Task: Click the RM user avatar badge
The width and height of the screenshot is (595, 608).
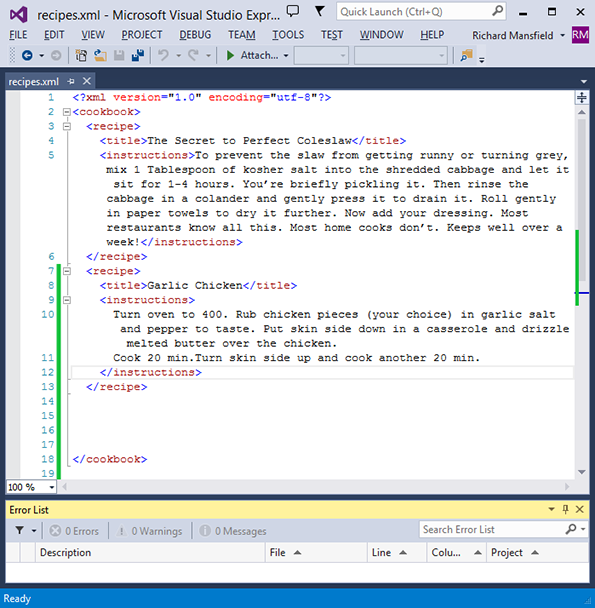Action: pyautogui.click(x=580, y=35)
